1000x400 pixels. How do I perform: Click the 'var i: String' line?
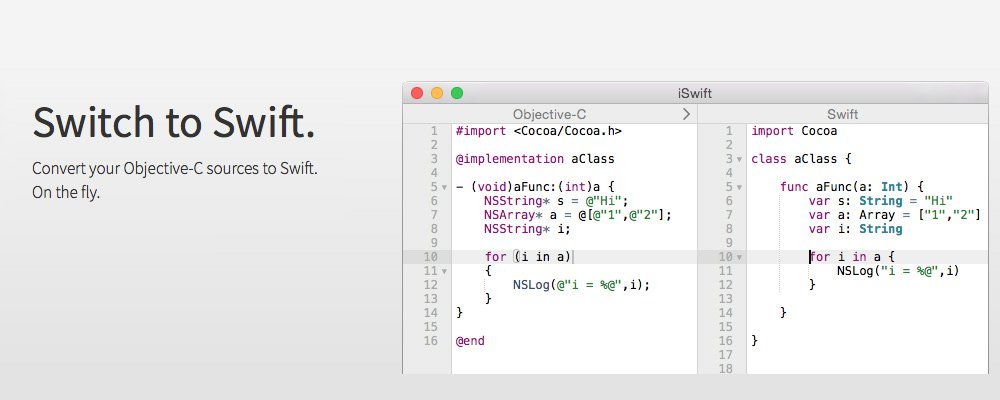click(855, 229)
